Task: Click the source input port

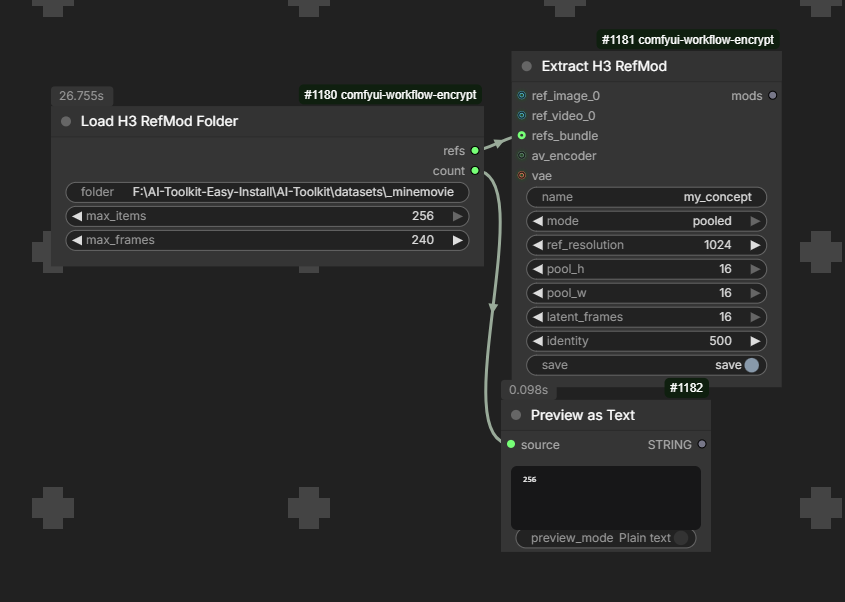Action: pos(511,444)
